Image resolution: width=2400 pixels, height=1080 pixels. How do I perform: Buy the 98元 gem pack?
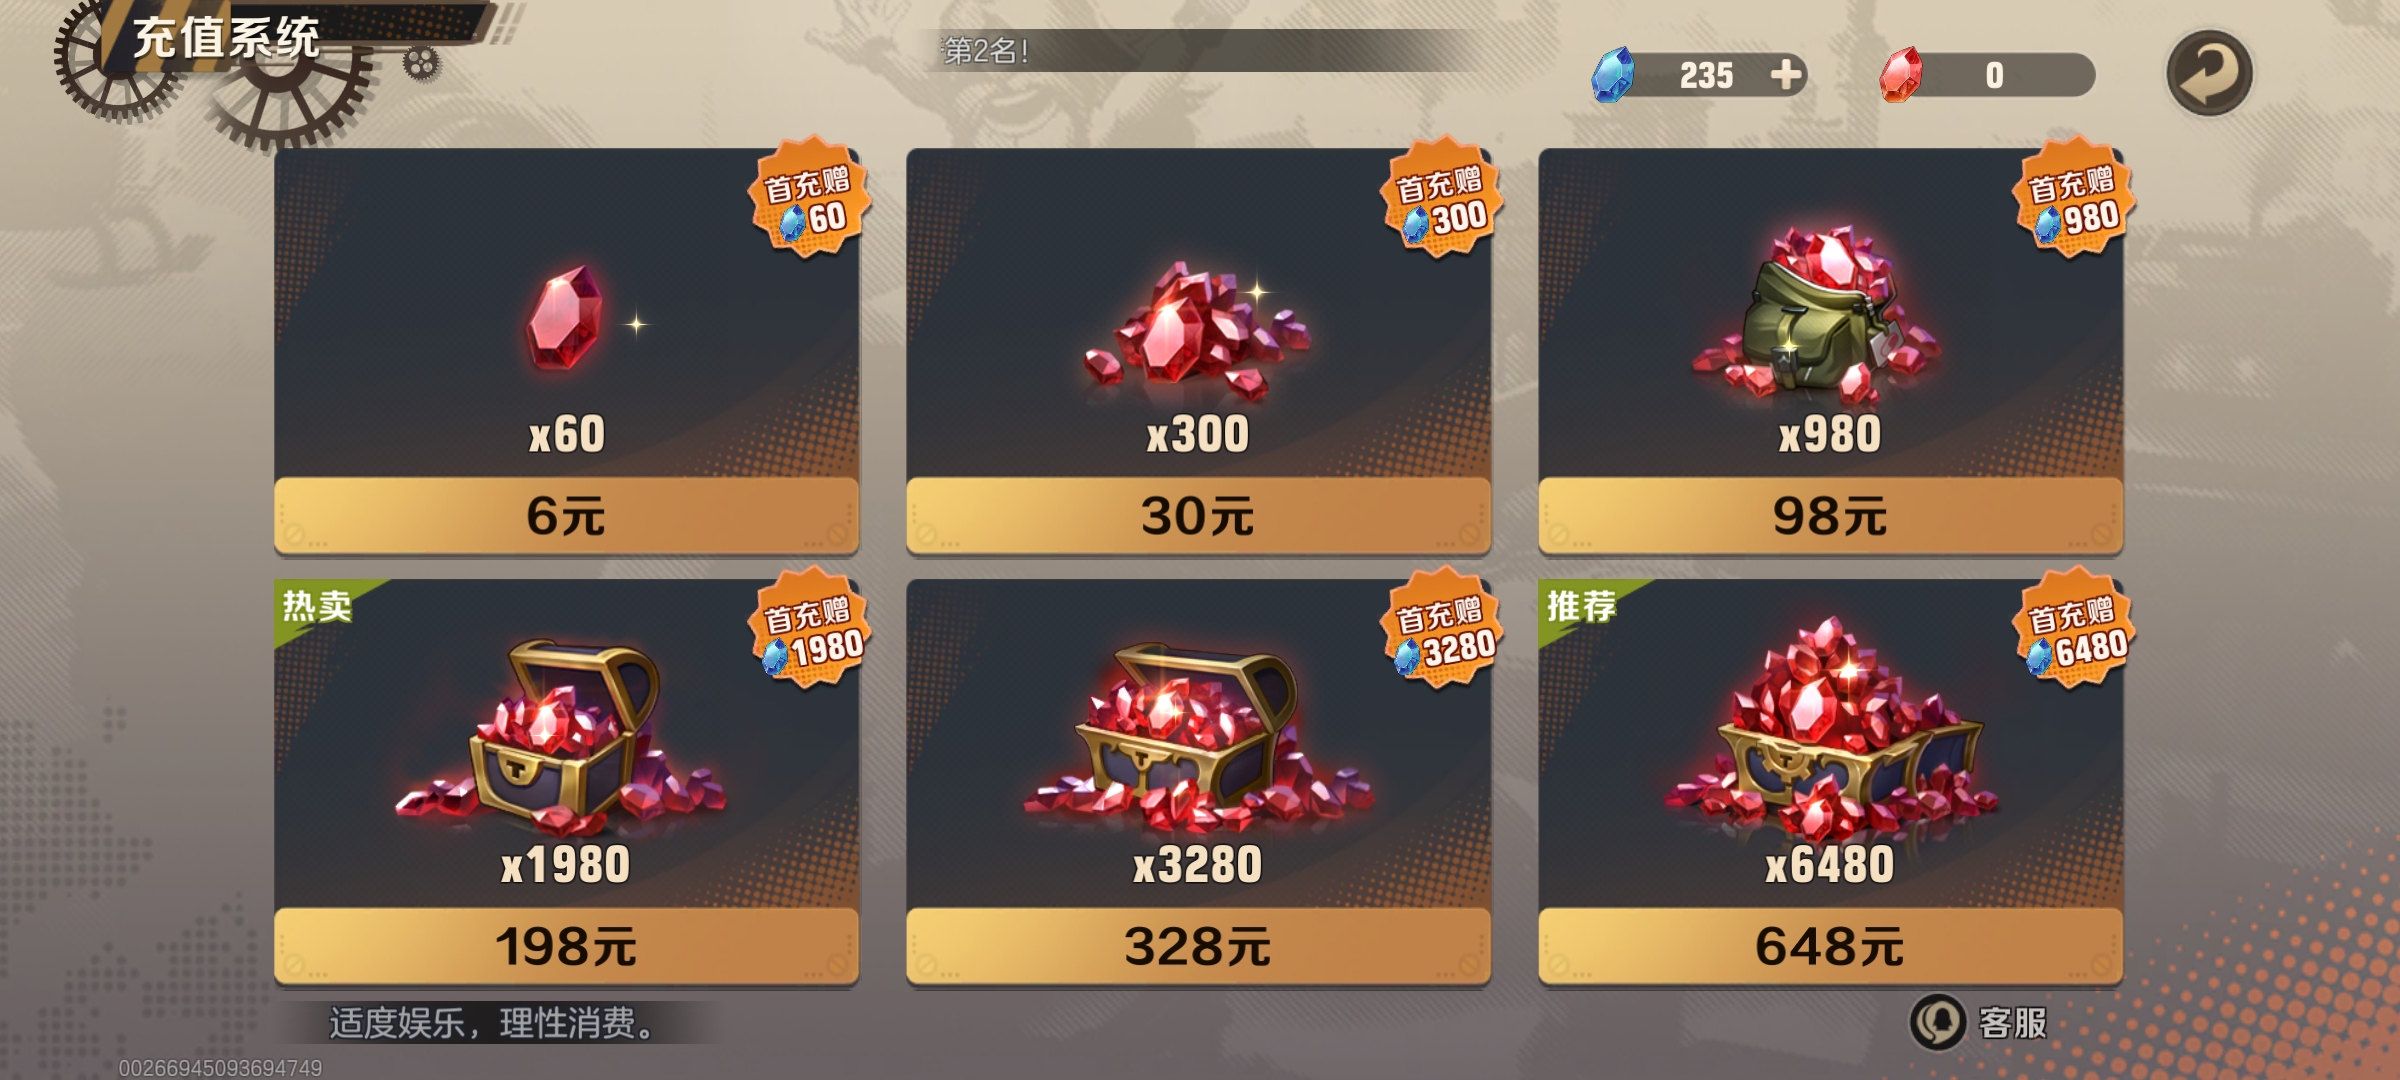pyautogui.click(x=1830, y=515)
